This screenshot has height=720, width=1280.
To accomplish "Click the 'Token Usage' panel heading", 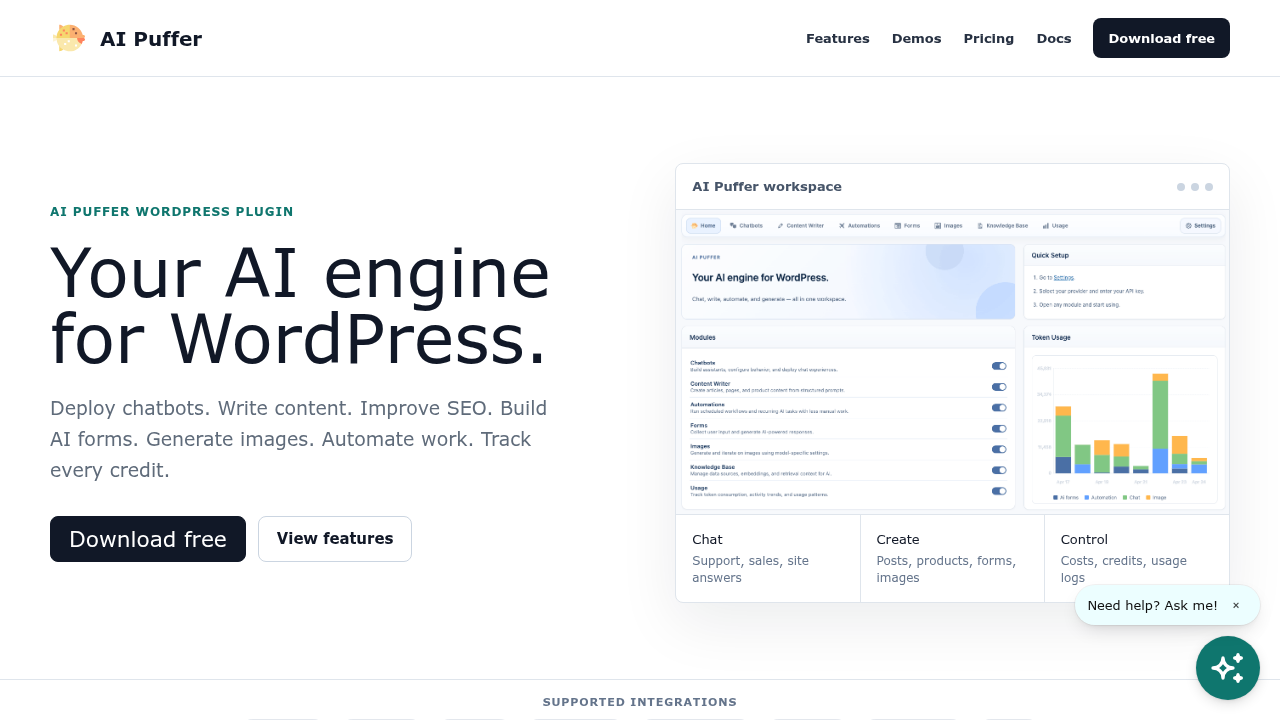I will pos(1051,338).
